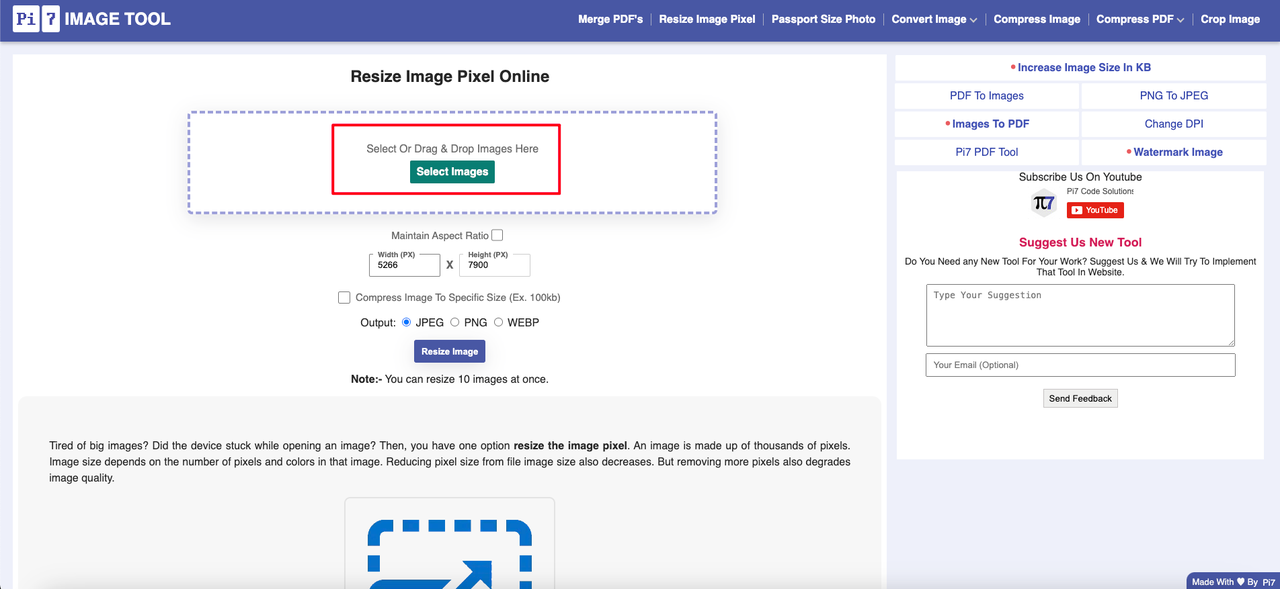Image resolution: width=1280 pixels, height=589 pixels.
Task: Click the 'Resize Image Pixel Online' heading
Action: point(450,77)
